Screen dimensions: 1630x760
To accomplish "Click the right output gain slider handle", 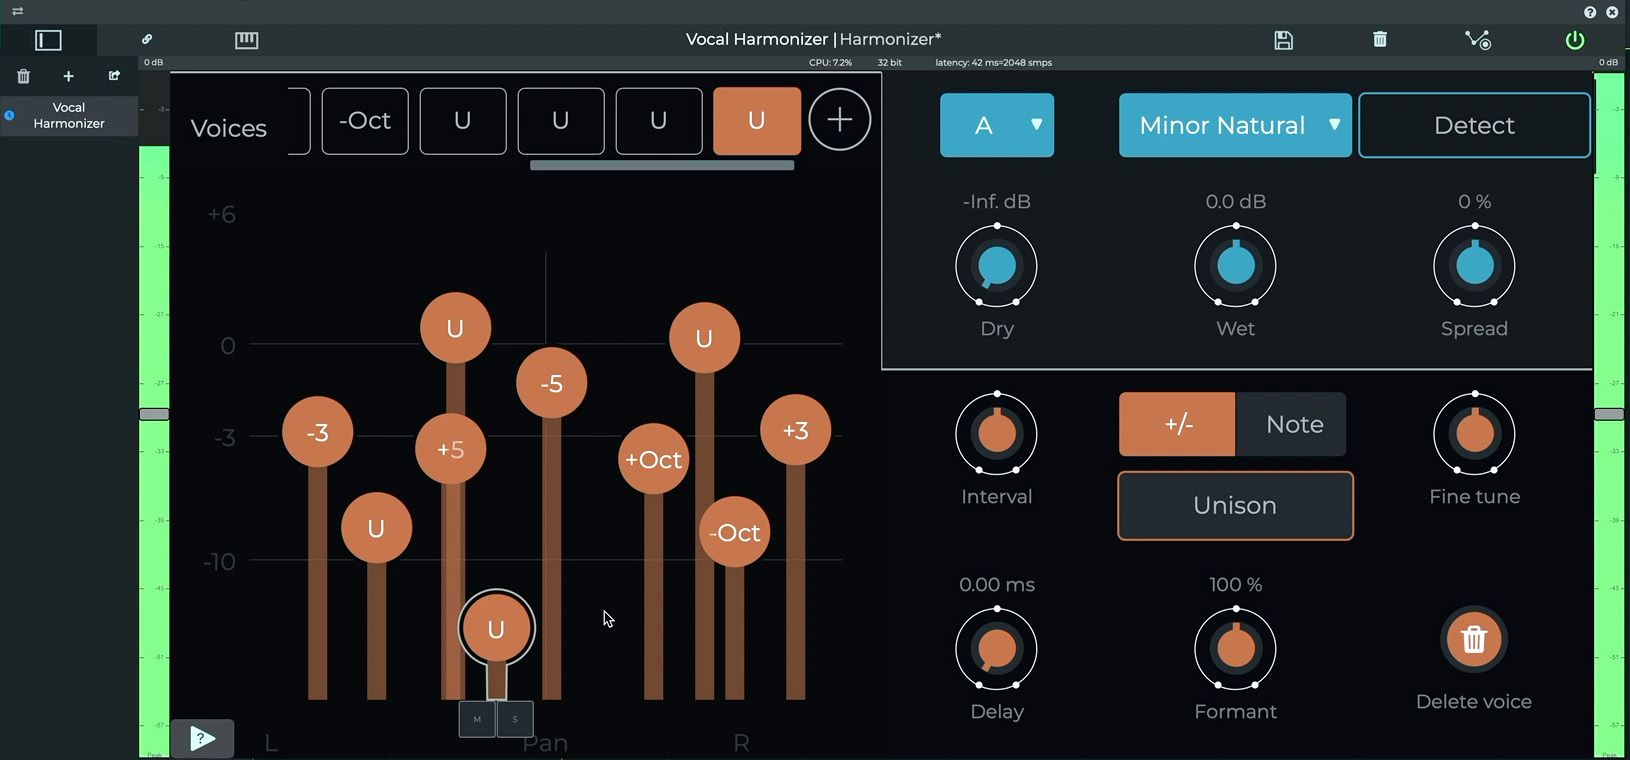I will tap(1608, 414).
